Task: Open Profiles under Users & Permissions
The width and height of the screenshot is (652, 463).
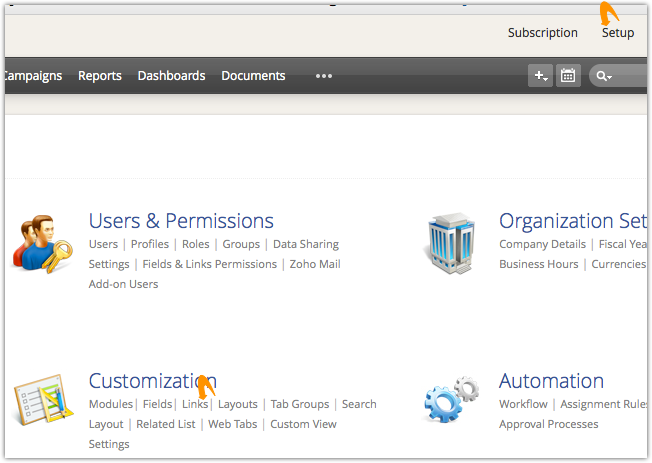Action: (150, 244)
